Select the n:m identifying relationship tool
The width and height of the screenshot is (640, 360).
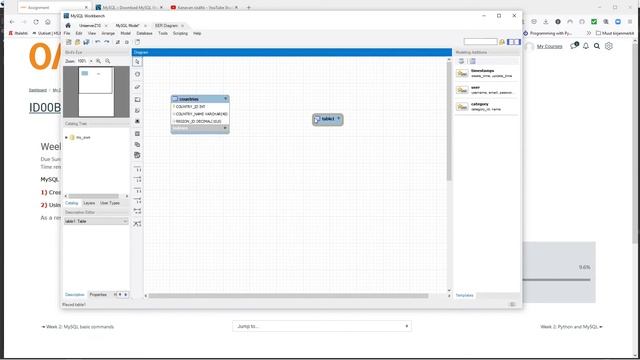[138, 211]
